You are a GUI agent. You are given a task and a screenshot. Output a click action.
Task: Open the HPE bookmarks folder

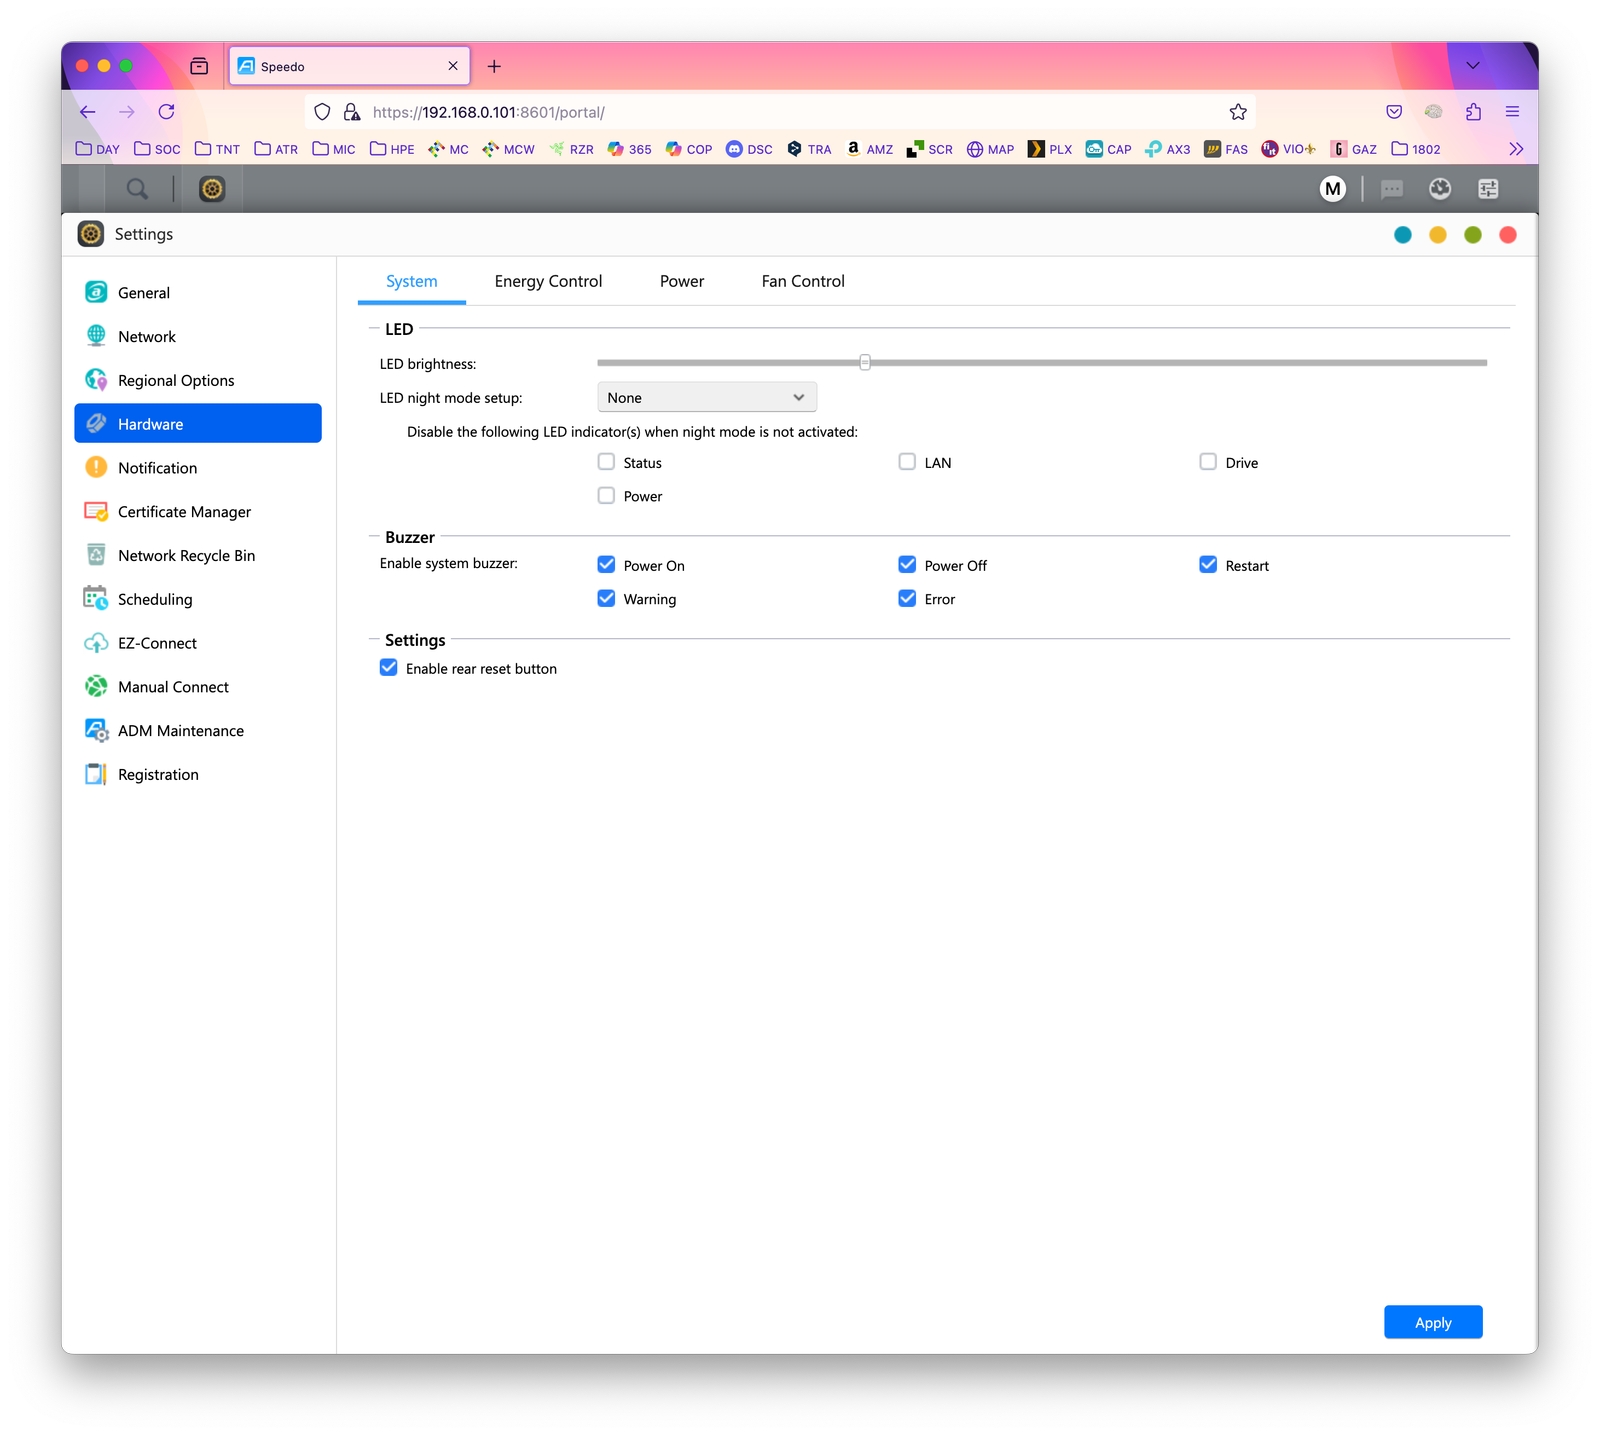pos(392,149)
